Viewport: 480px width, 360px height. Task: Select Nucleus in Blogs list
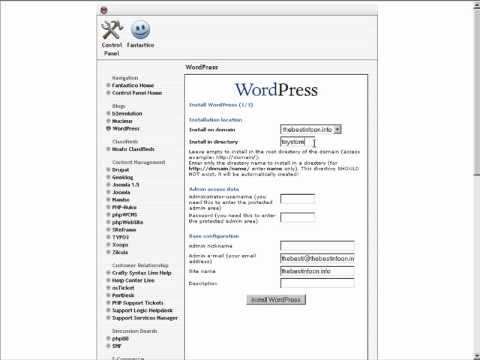click(x=122, y=121)
